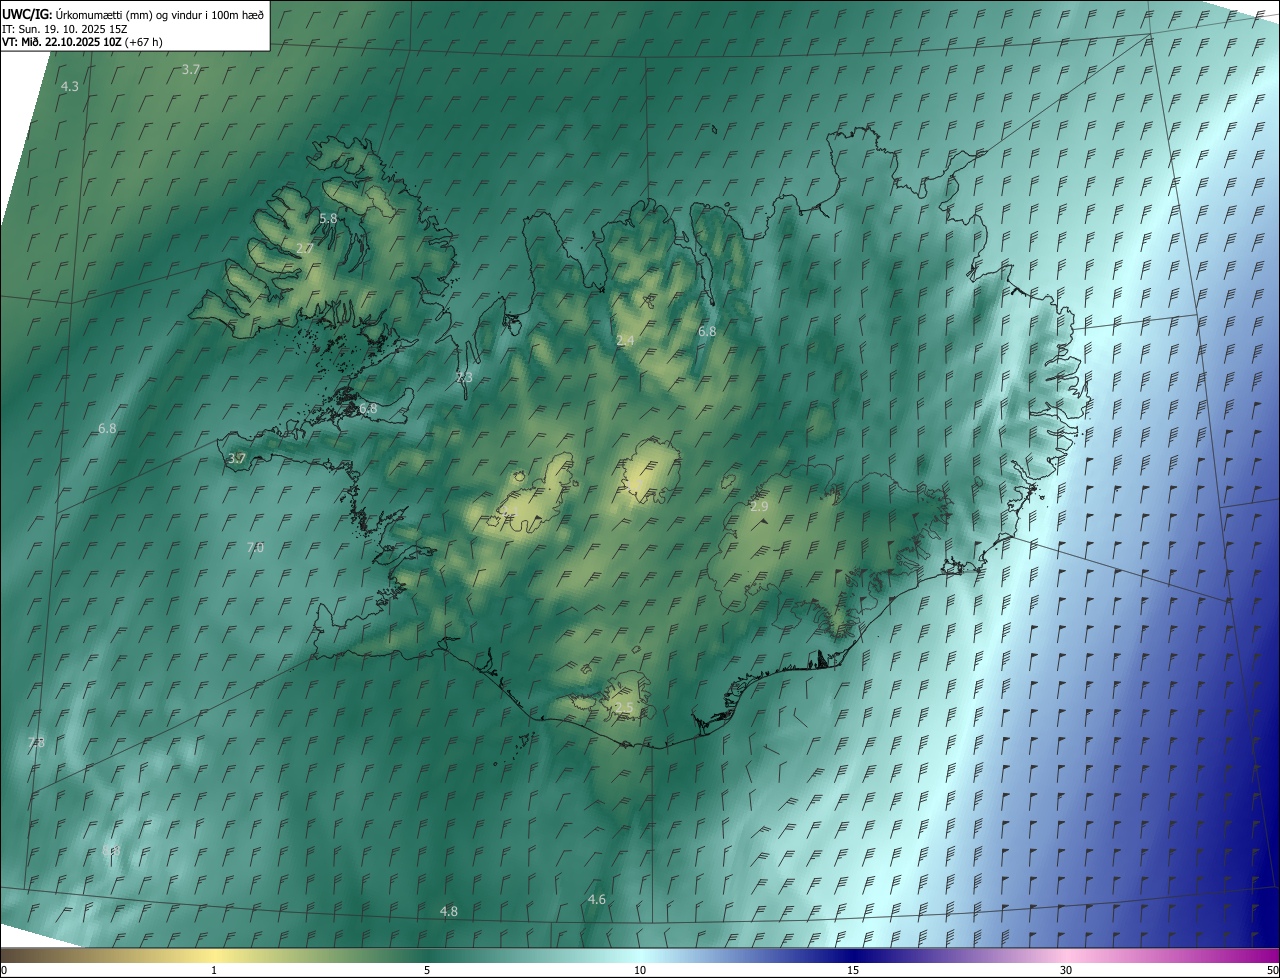The width and height of the screenshot is (1280, 978).
Task: Click the colorbar tick label 15
Action: 853,970
